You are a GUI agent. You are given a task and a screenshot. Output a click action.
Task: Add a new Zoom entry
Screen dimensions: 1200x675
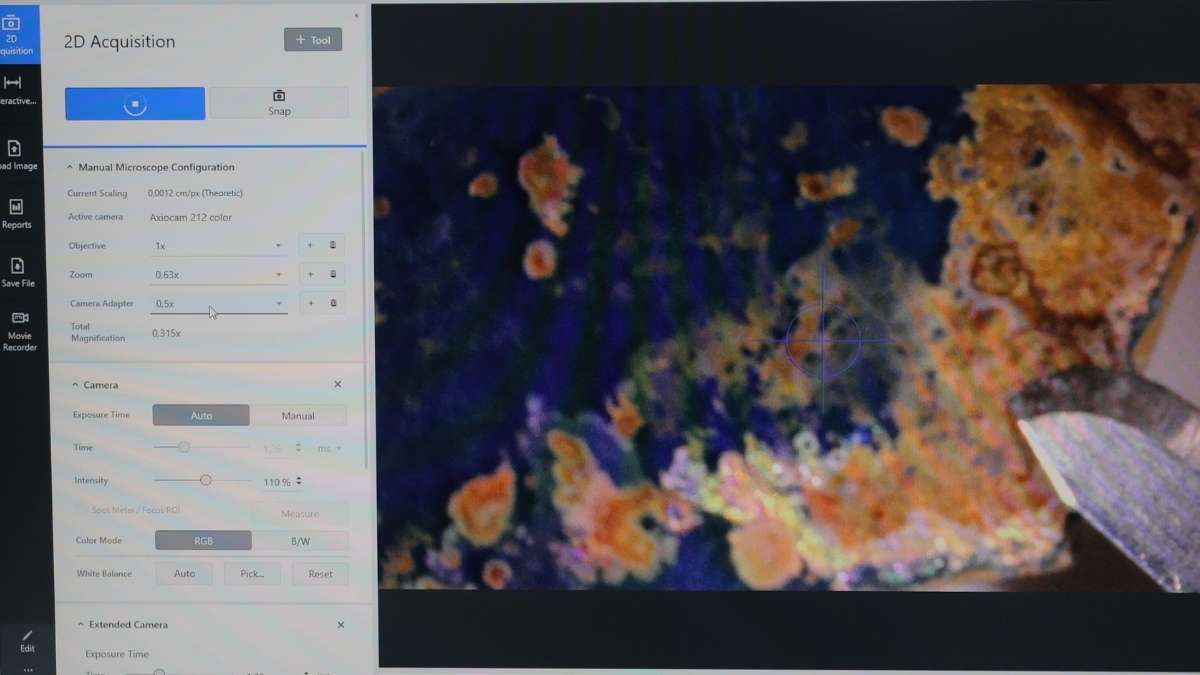pyautogui.click(x=310, y=274)
